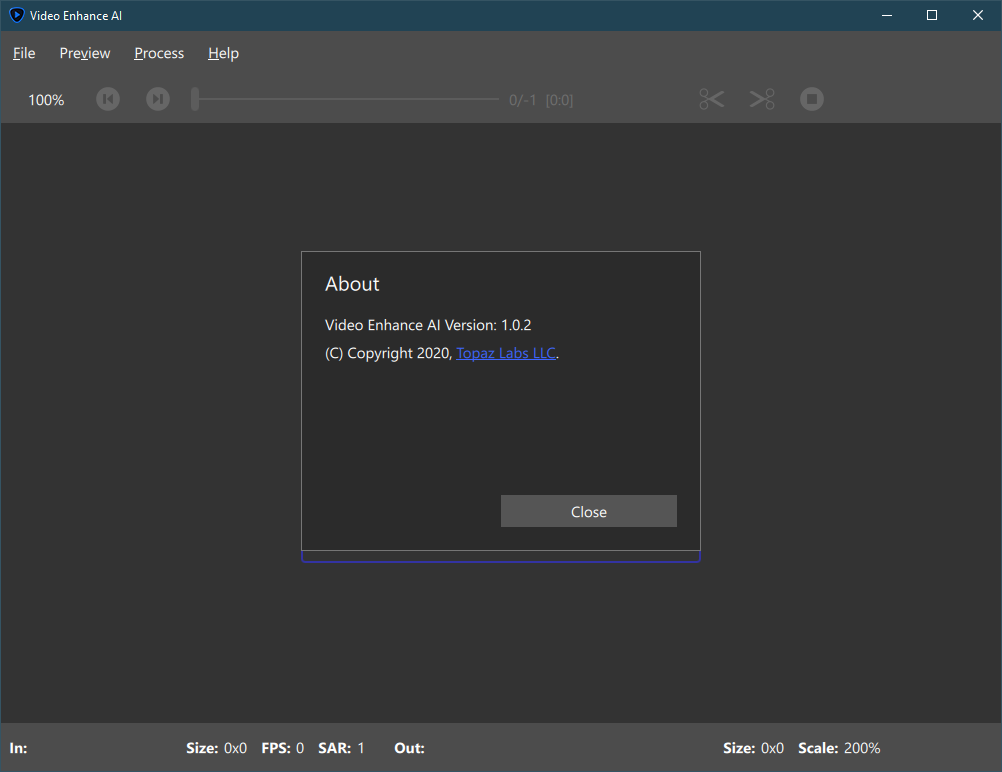
Task: Open the Preview menu
Action: (85, 53)
